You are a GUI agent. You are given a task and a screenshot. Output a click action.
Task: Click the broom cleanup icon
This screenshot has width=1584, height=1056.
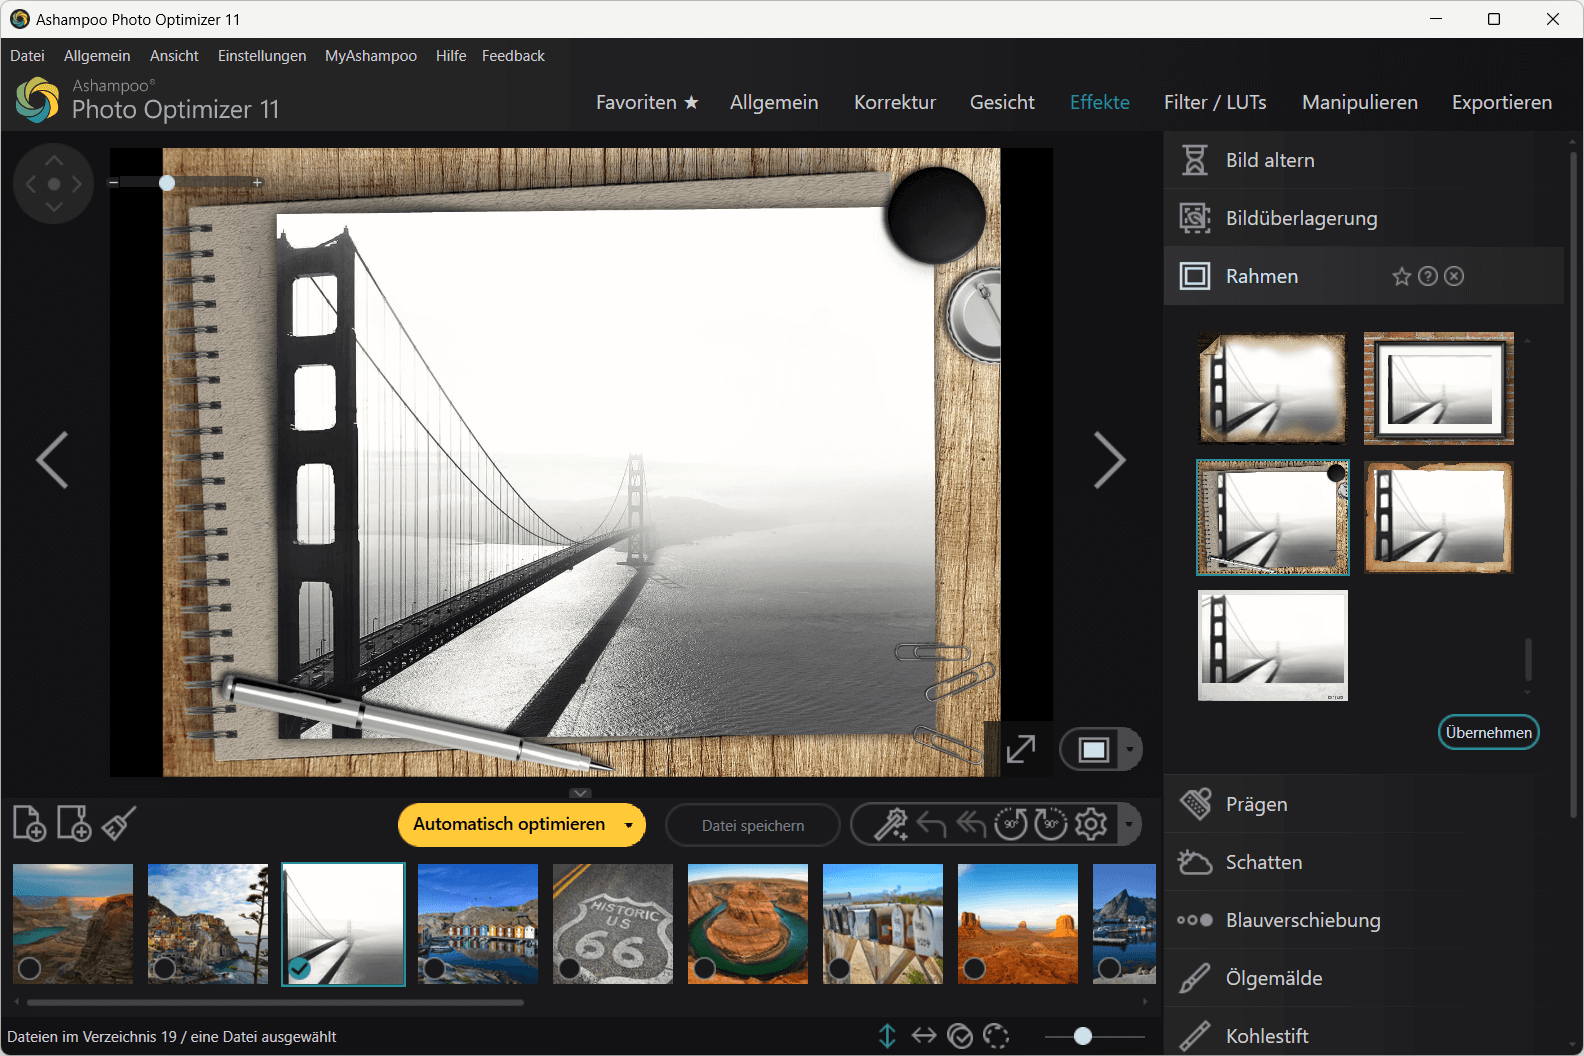(x=118, y=824)
